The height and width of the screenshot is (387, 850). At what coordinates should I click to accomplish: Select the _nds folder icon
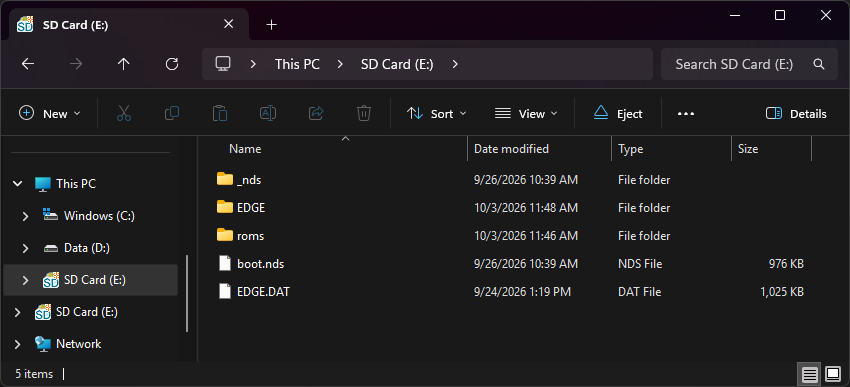coord(224,179)
